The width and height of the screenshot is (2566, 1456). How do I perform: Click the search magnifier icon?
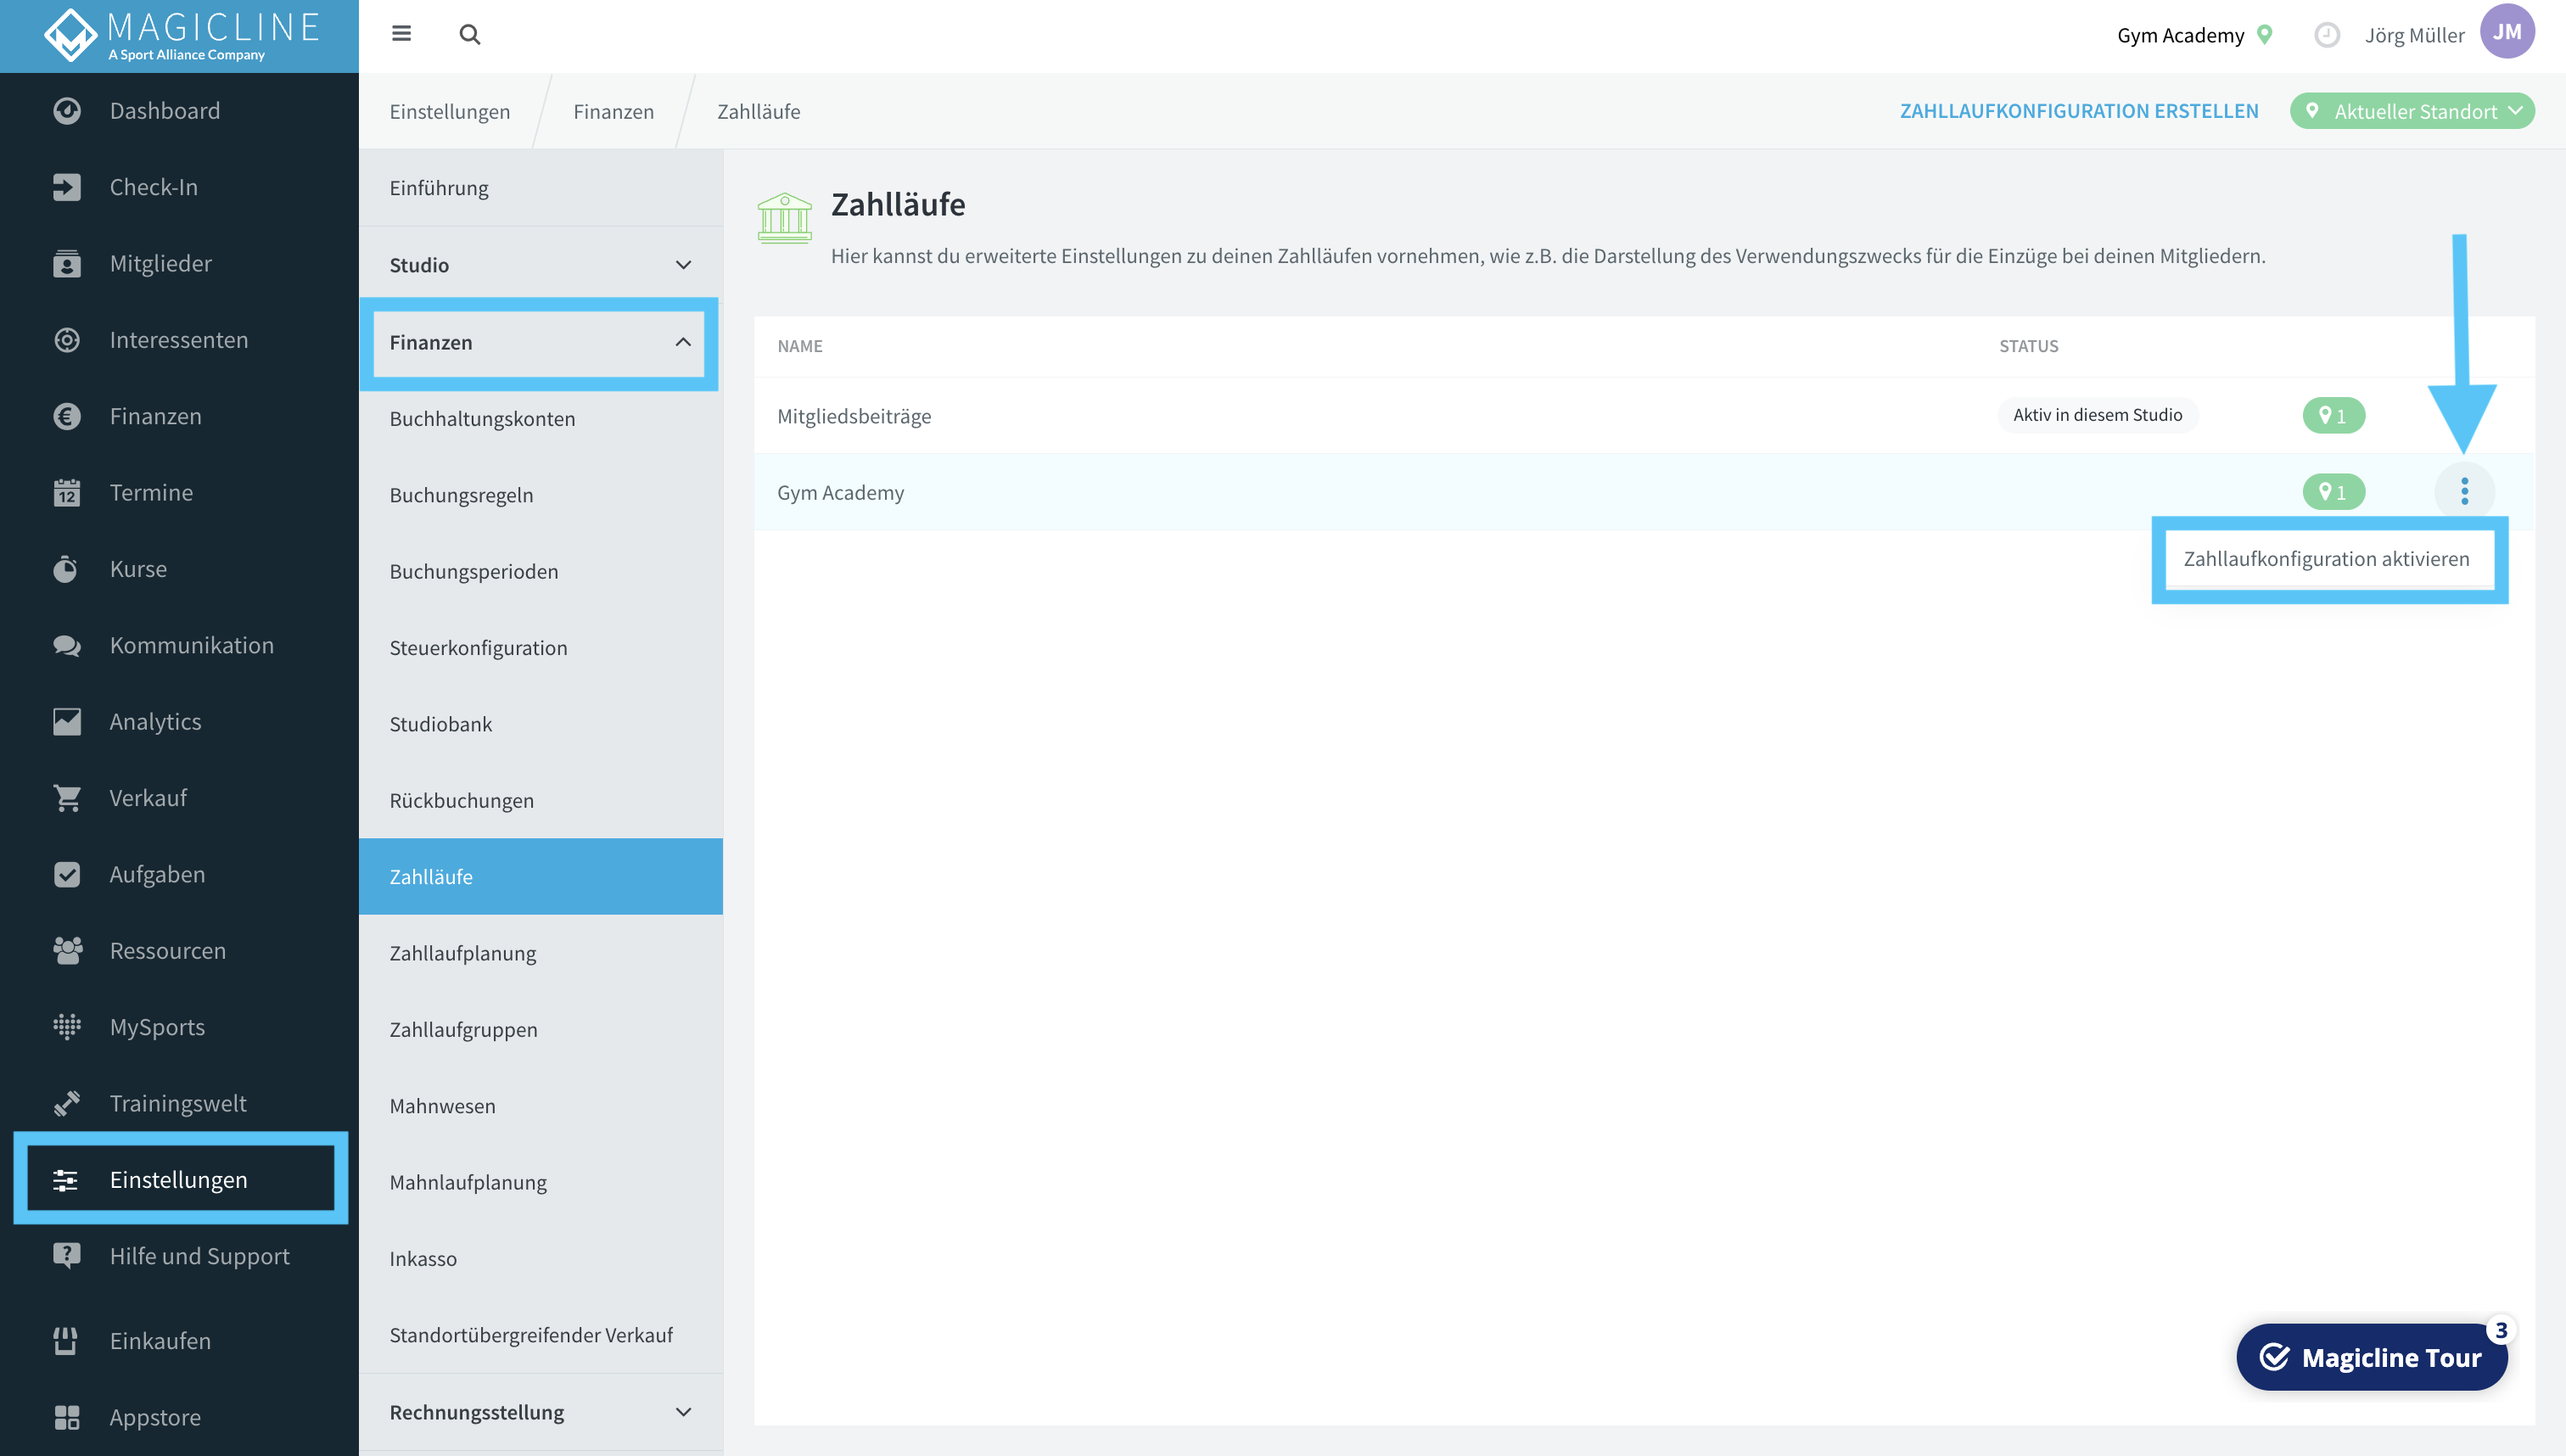[470, 35]
